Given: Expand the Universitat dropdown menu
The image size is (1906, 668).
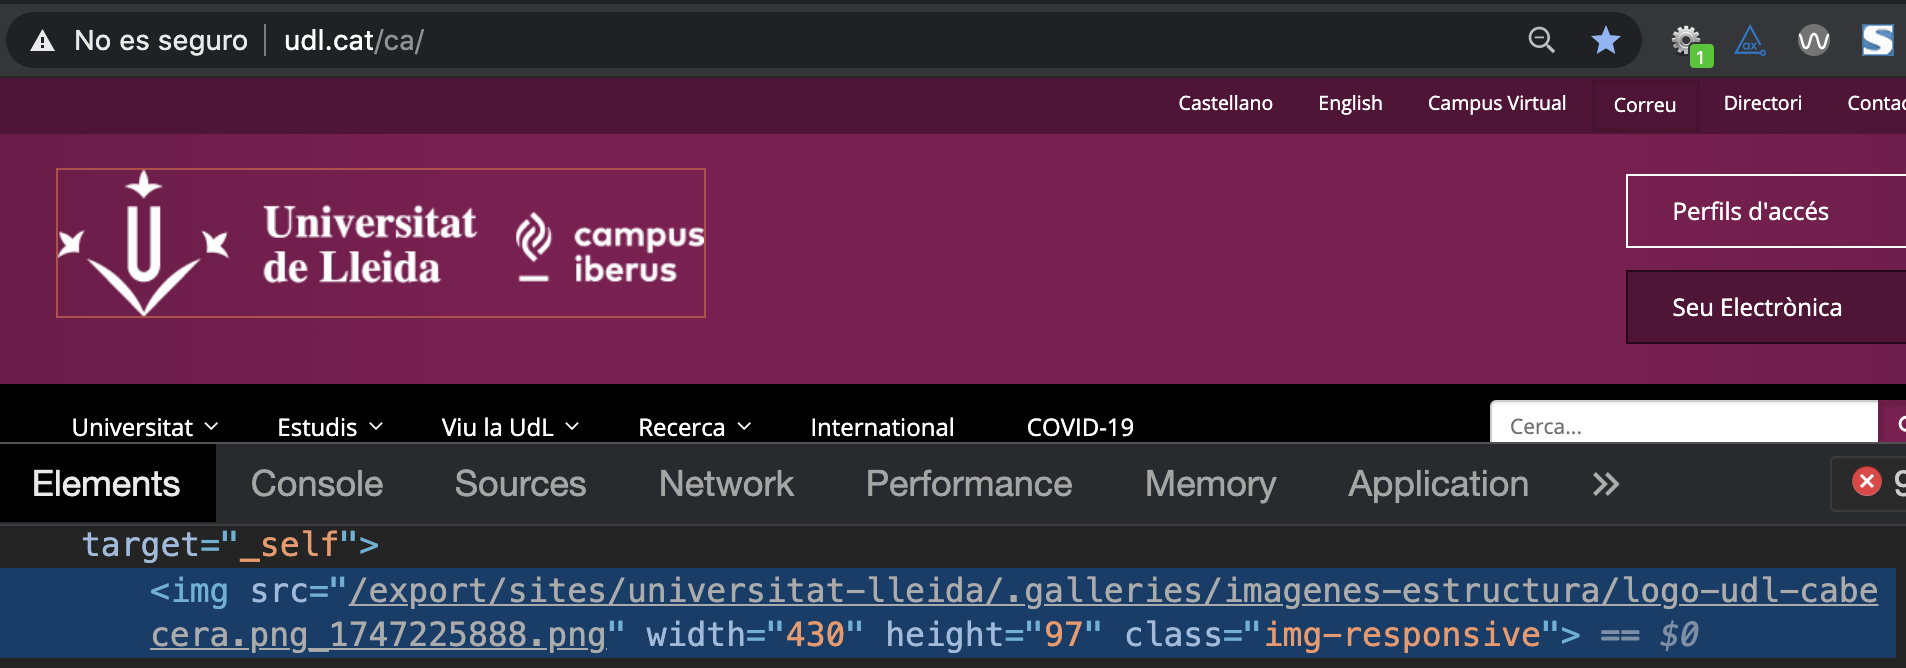Looking at the screenshot, I should pyautogui.click(x=145, y=427).
